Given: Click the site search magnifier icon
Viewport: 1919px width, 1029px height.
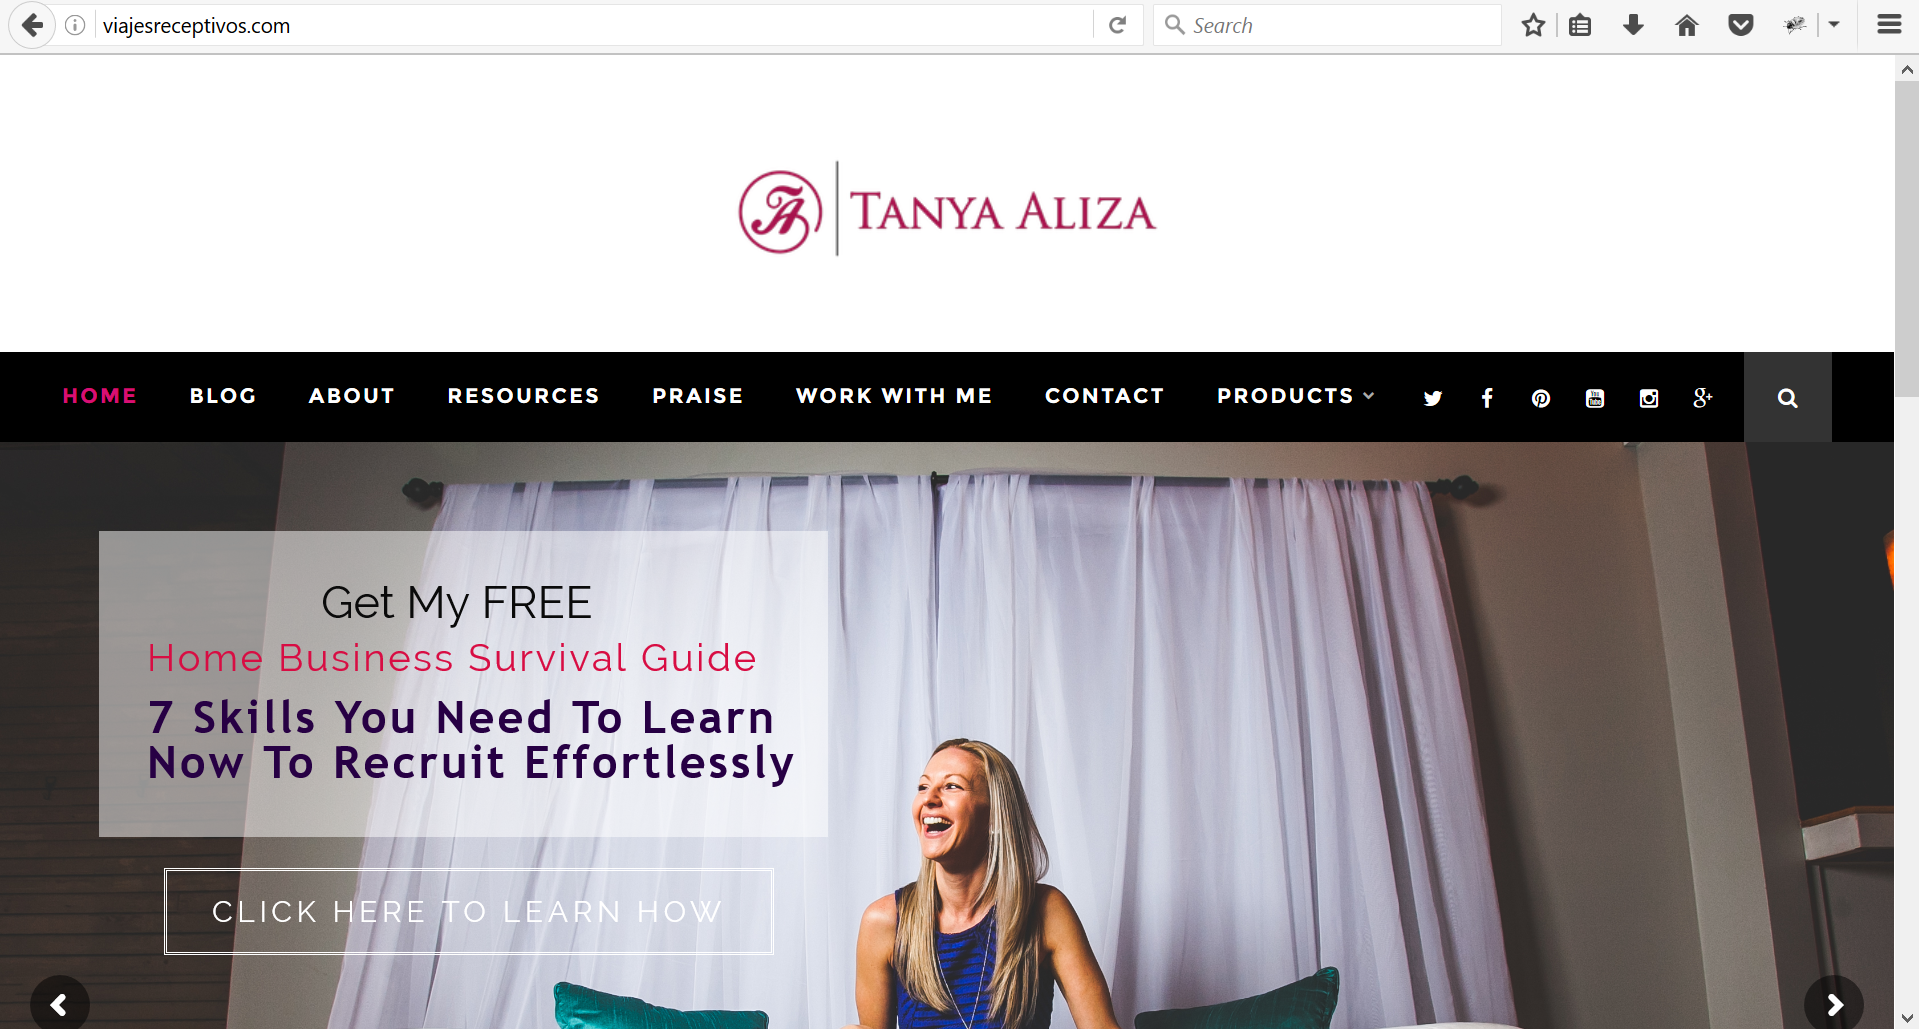Looking at the screenshot, I should coord(1788,398).
